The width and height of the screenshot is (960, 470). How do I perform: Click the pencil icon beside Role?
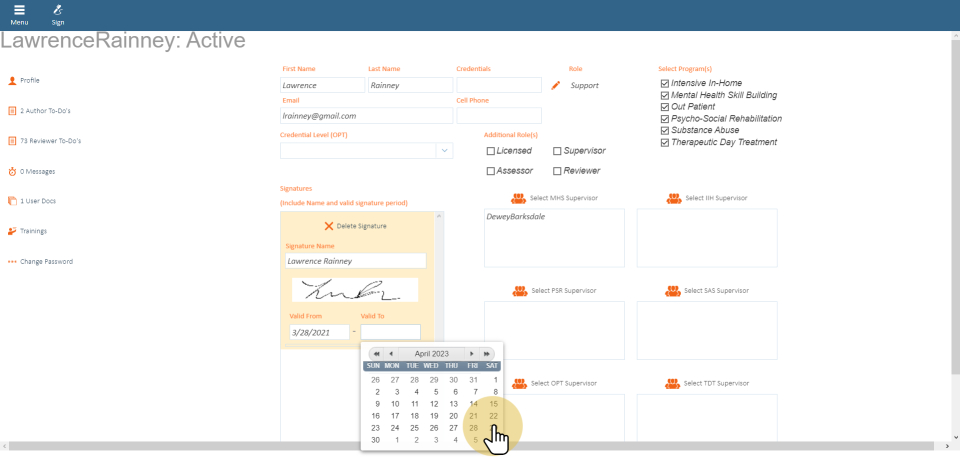point(556,86)
